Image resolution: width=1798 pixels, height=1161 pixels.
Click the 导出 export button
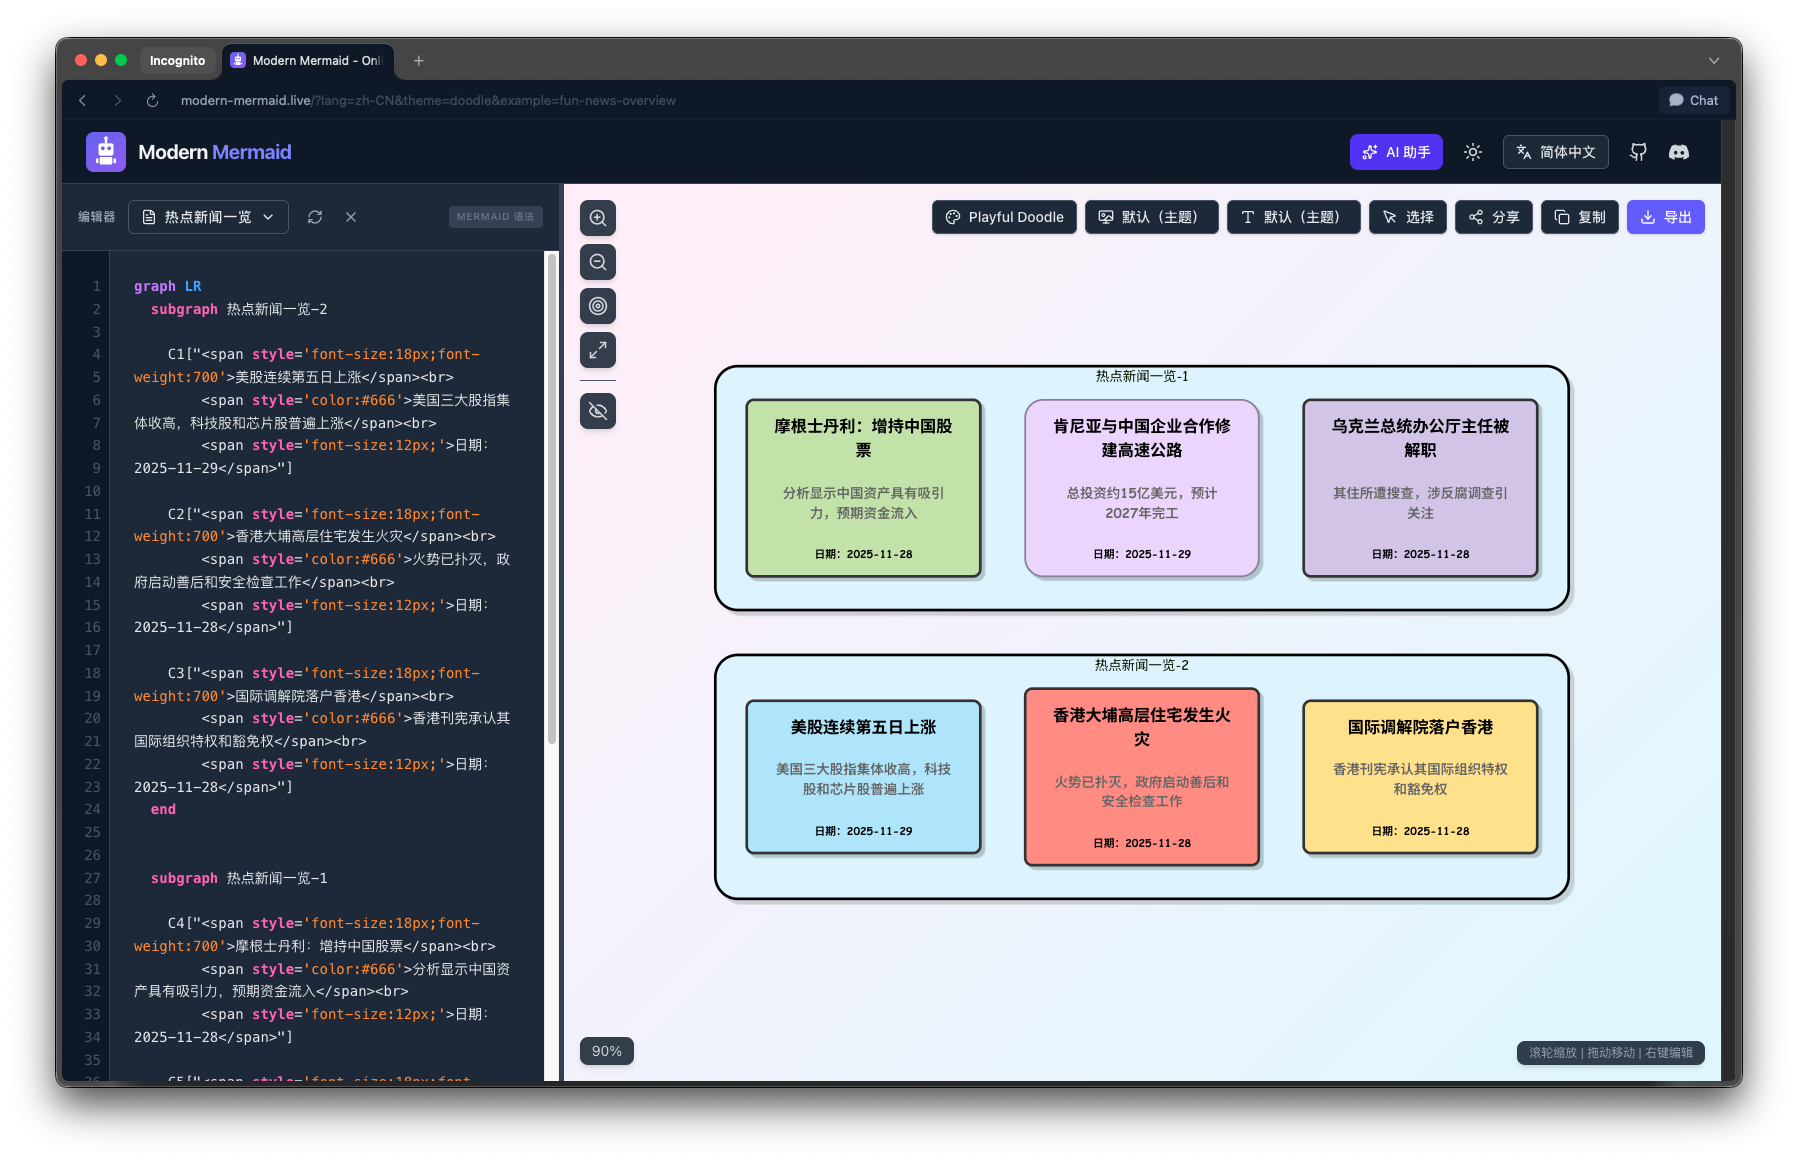(1665, 217)
